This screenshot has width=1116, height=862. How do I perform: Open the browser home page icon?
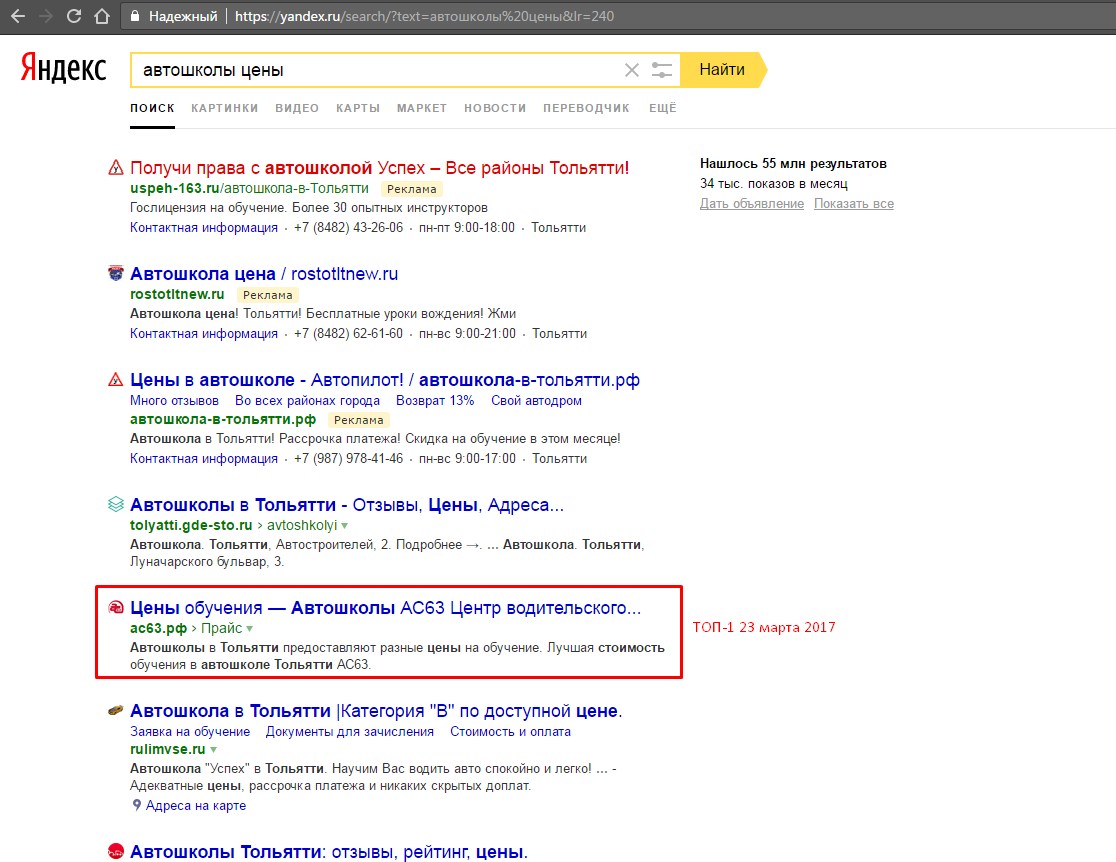pyautogui.click(x=102, y=16)
